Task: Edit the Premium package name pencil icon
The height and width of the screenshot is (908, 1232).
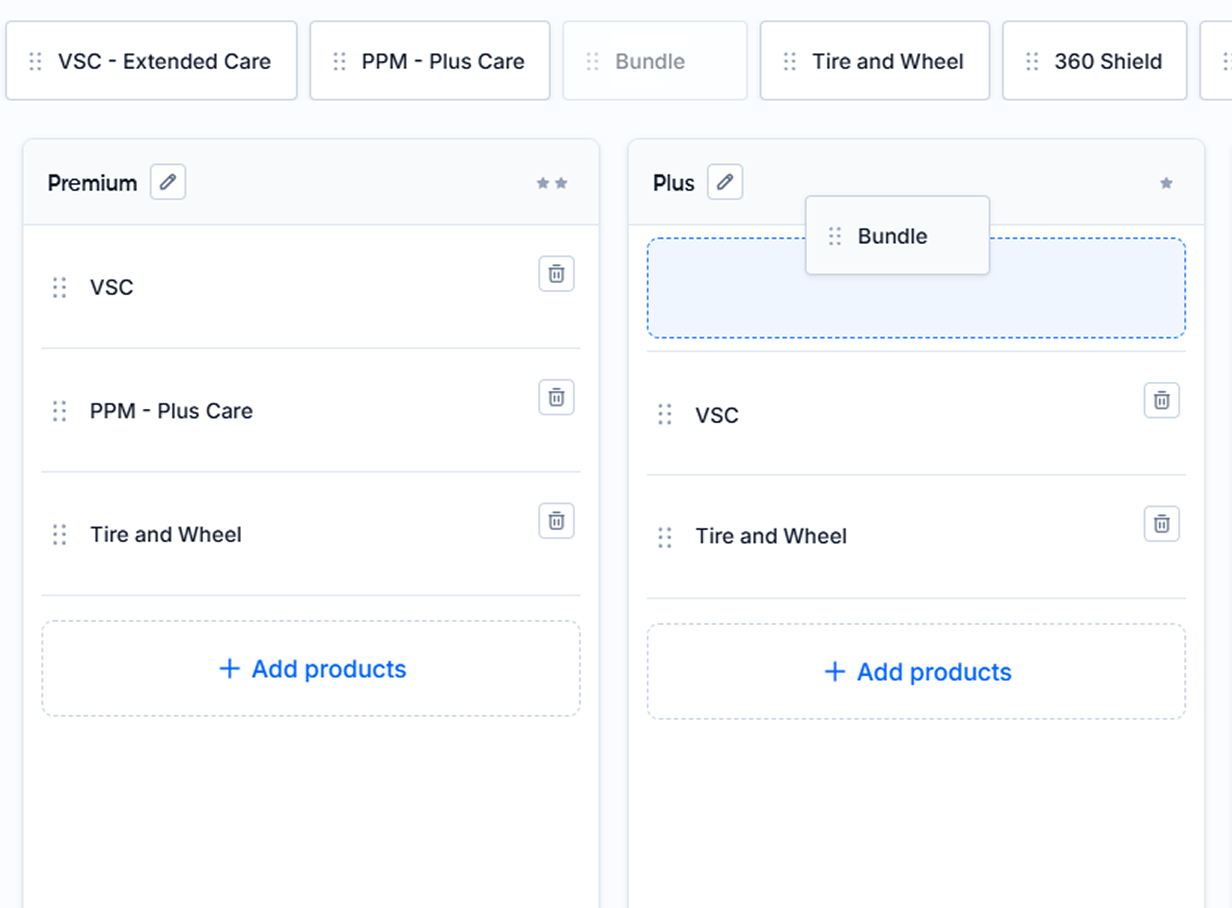Action: (168, 182)
